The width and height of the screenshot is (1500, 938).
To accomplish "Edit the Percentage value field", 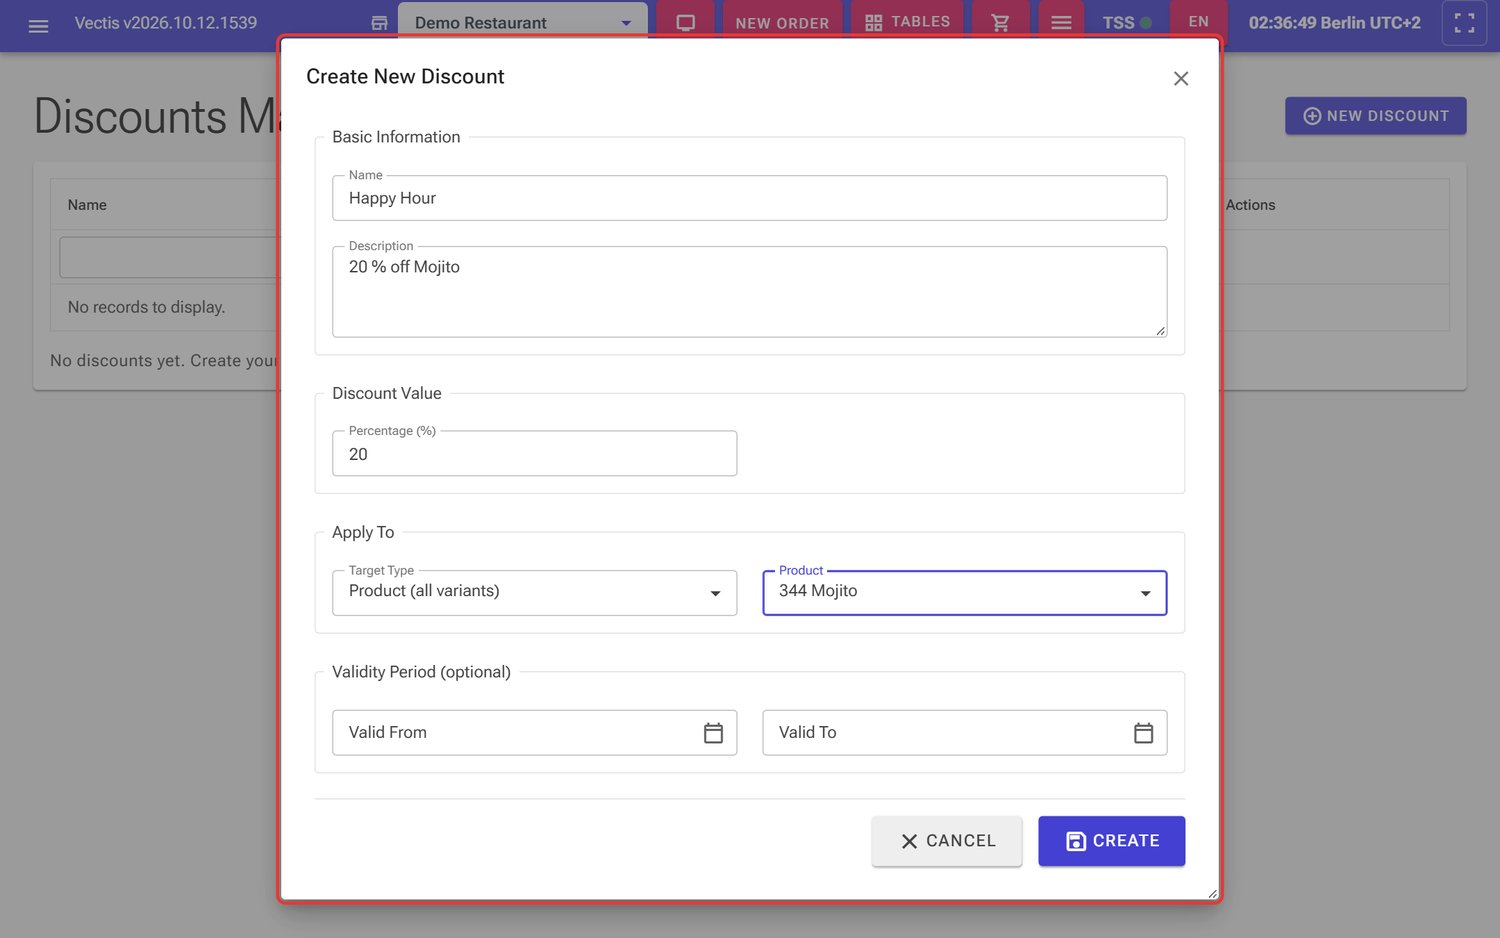I will (x=534, y=454).
